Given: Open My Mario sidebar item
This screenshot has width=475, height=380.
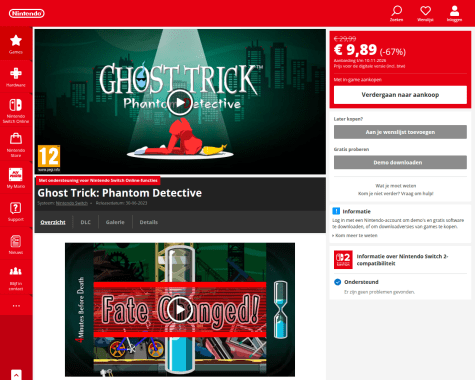Looking at the screenshot, I should tap(16, 178).
